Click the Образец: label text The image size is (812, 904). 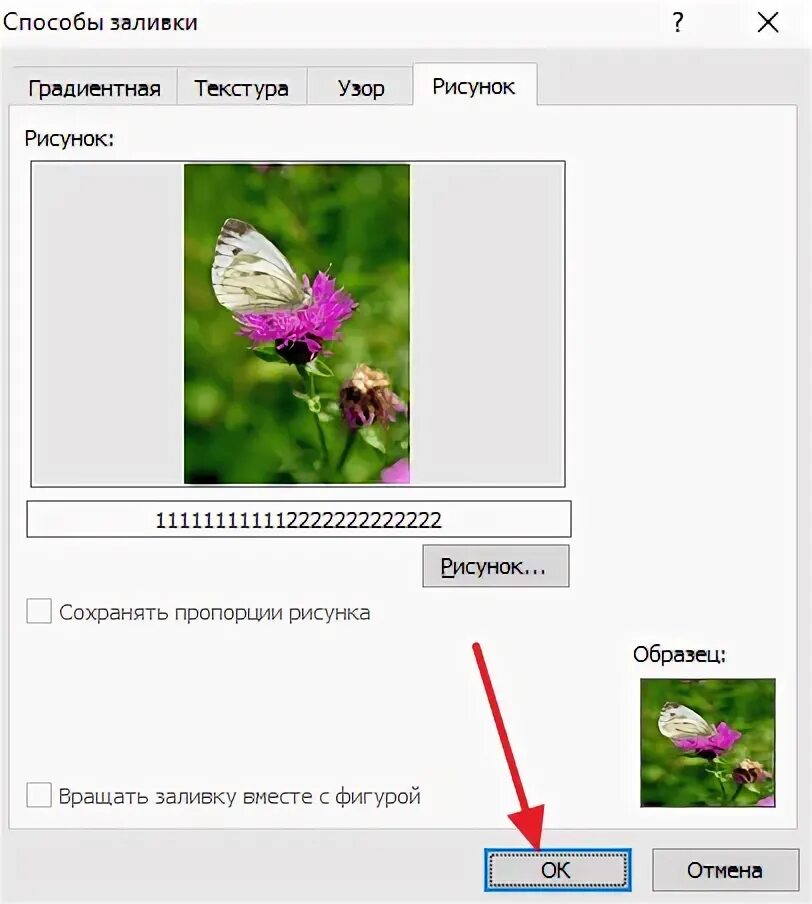point(679,654)
